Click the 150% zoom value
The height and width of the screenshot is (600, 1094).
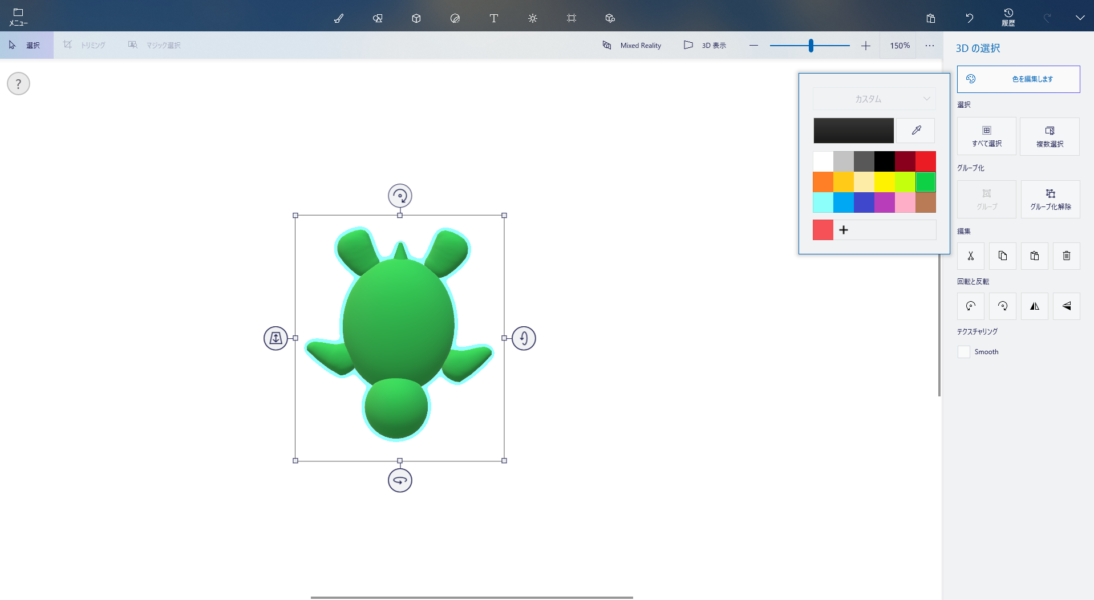[899, 45]
